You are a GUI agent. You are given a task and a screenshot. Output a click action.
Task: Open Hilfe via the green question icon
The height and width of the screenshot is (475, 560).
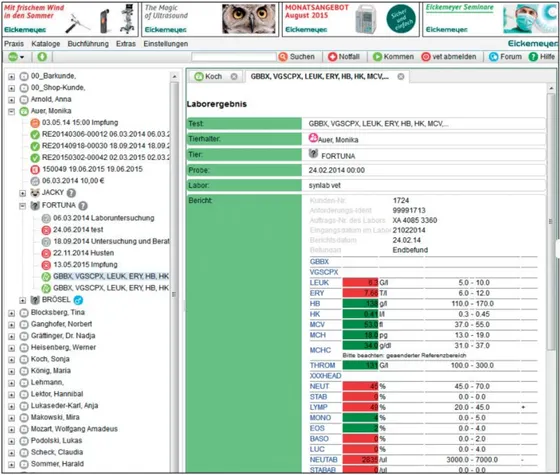[533, 57]
